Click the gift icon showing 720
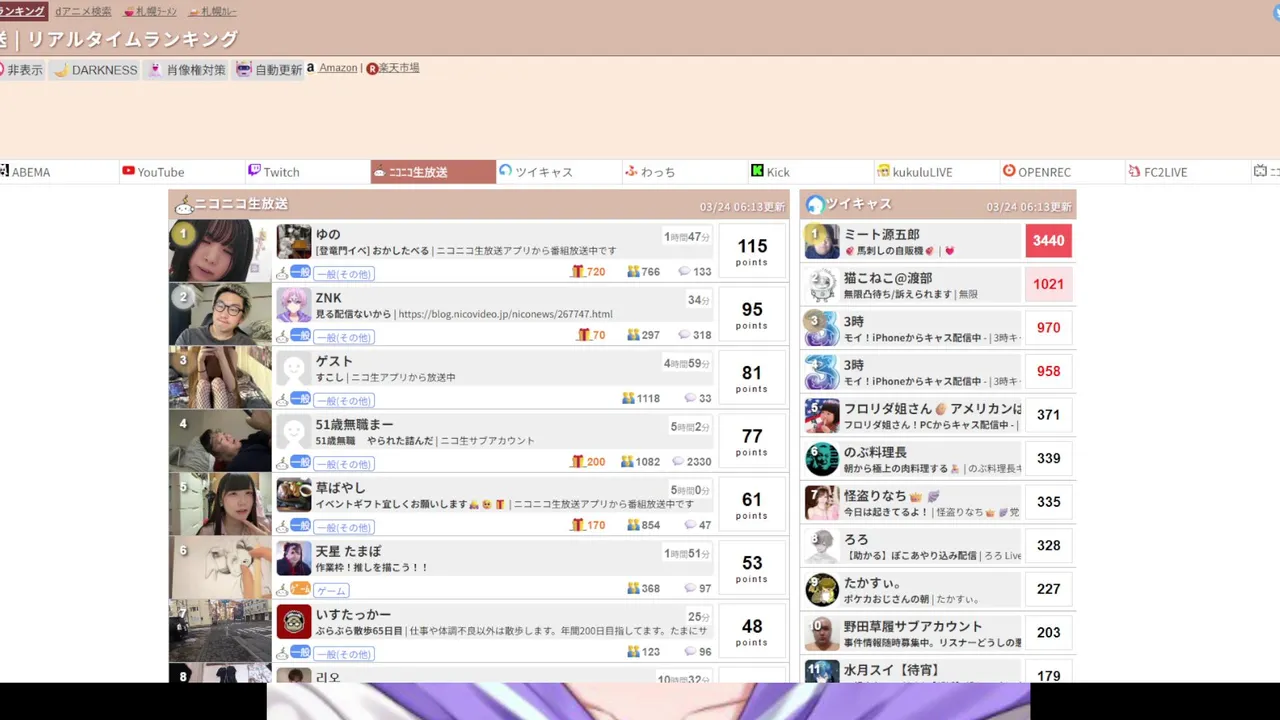The image size is (1280, 720). pyautogui.click(x=577, y=271)
